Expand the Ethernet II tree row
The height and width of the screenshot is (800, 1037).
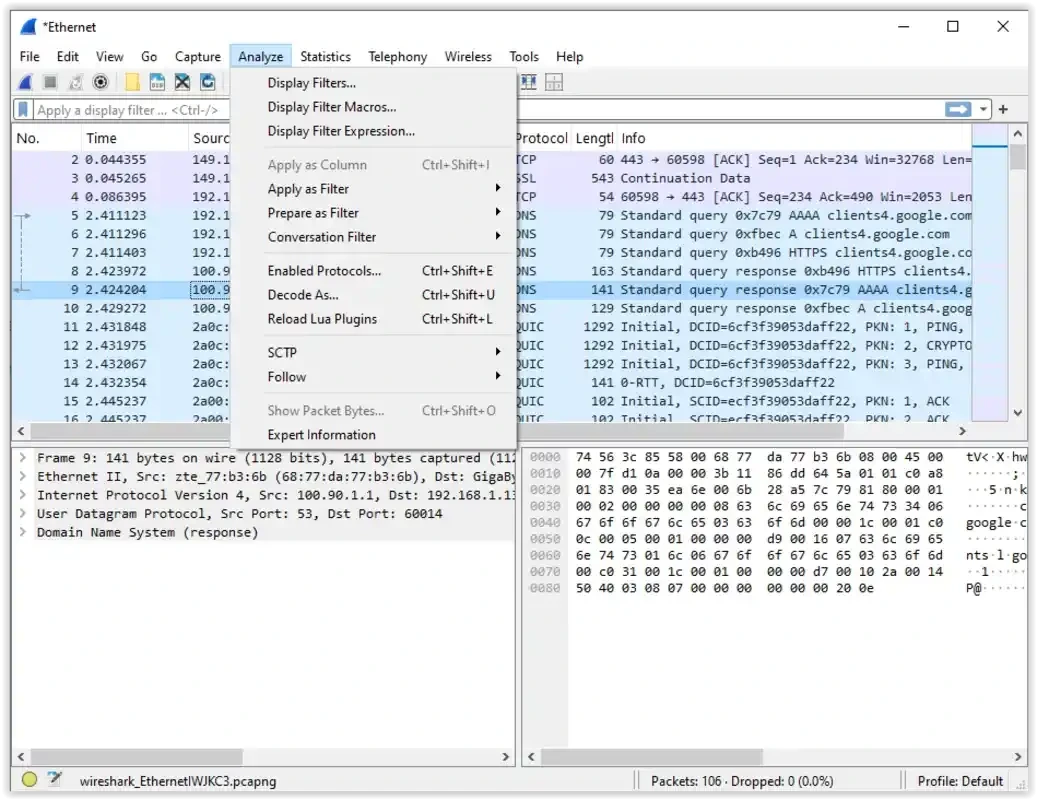(22, 476)
